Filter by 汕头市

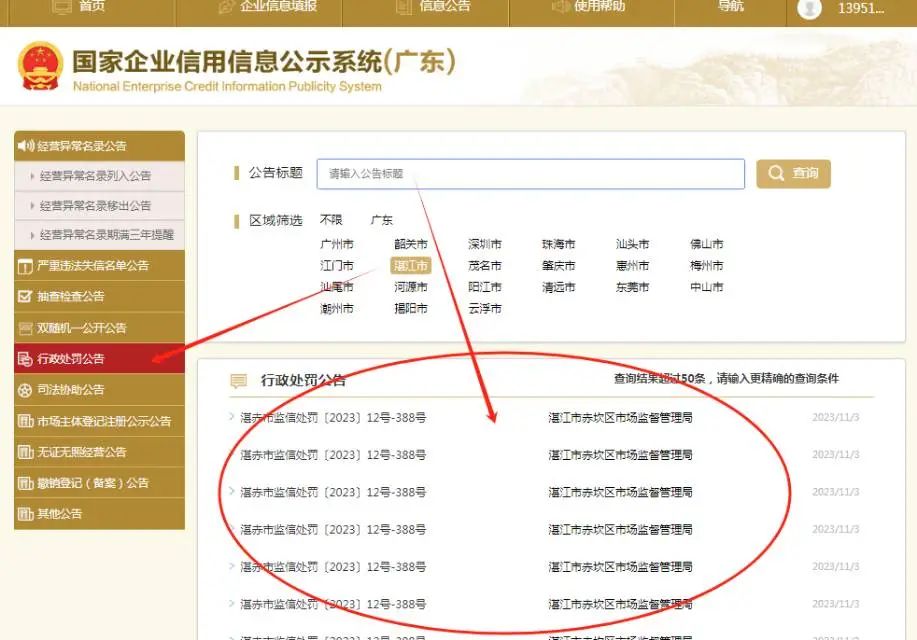632,244
